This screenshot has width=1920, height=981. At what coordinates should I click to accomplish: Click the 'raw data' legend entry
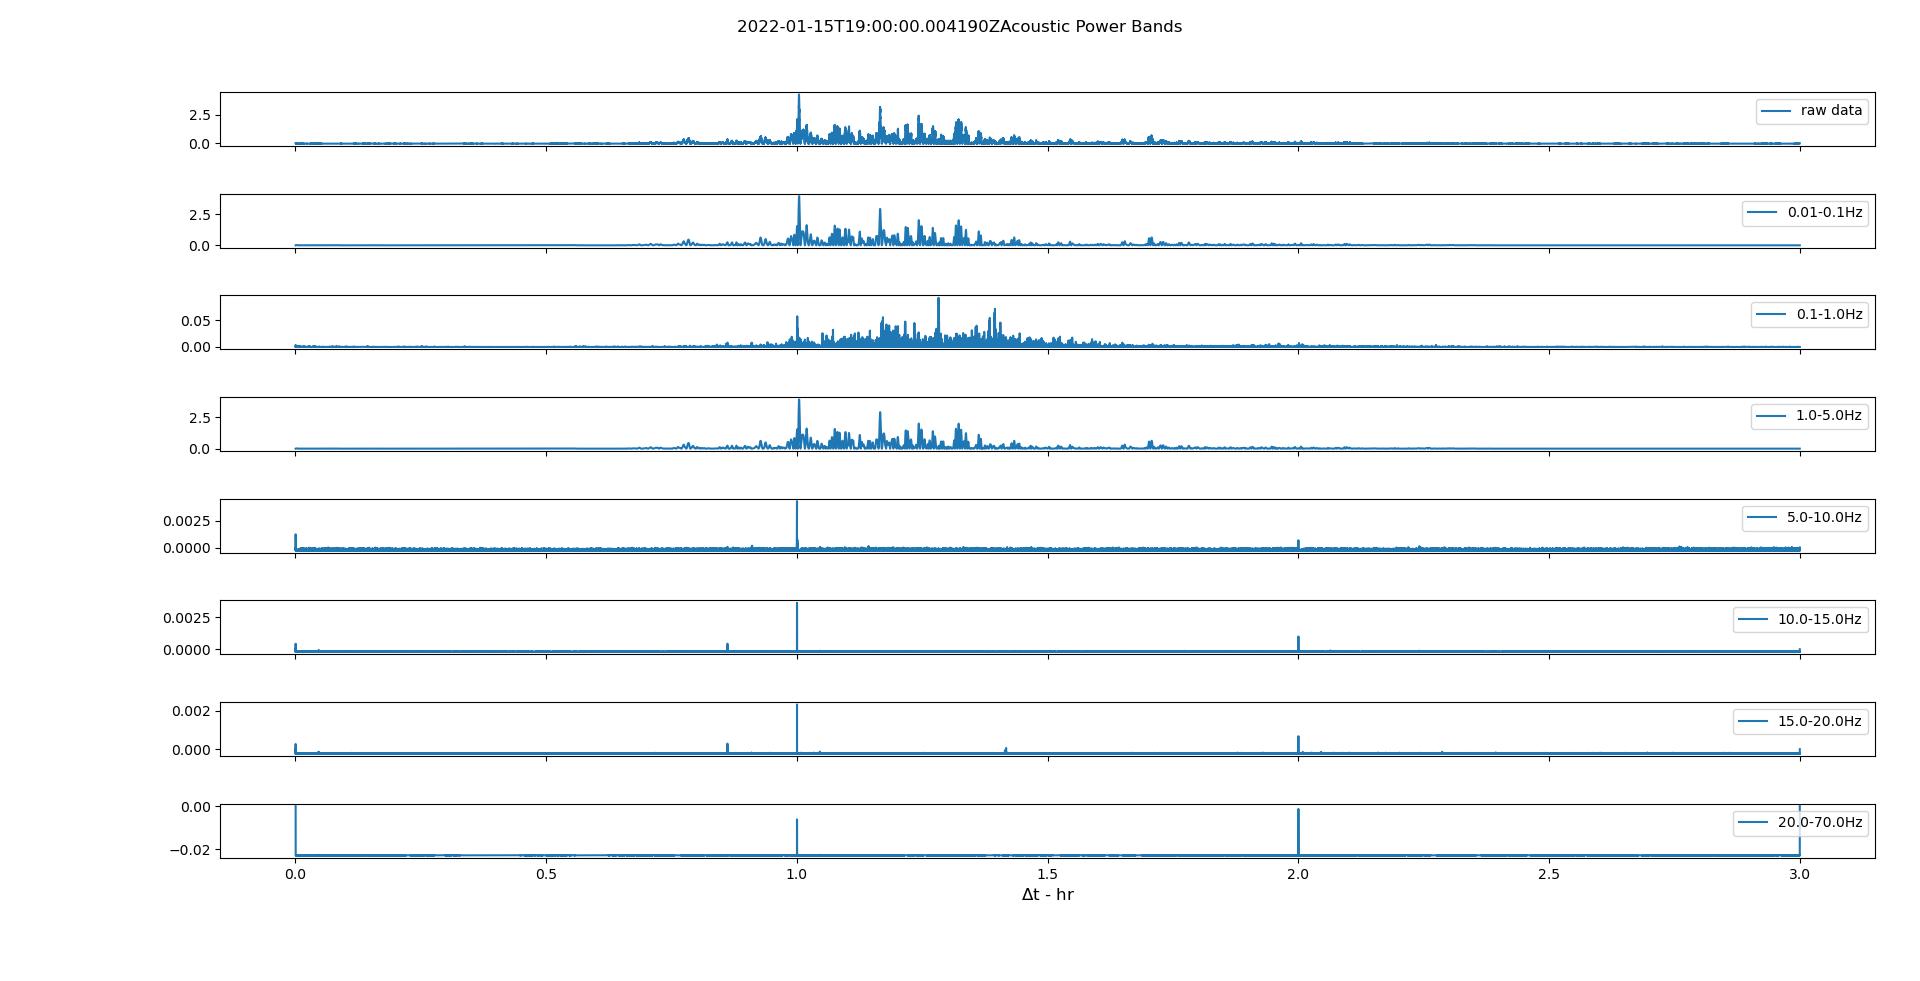[1830, 111]
